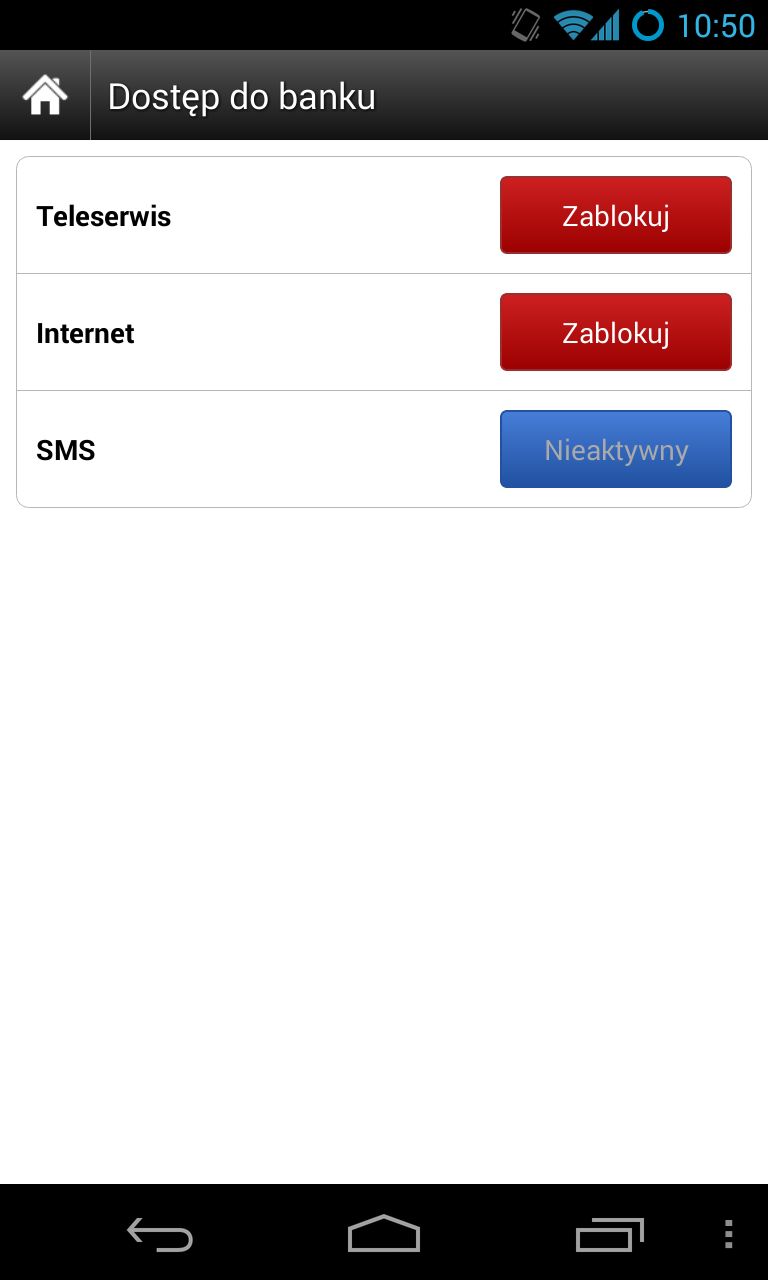
Task: Tap the Wi-Fi status icon
Action: (x=573, y=25)
